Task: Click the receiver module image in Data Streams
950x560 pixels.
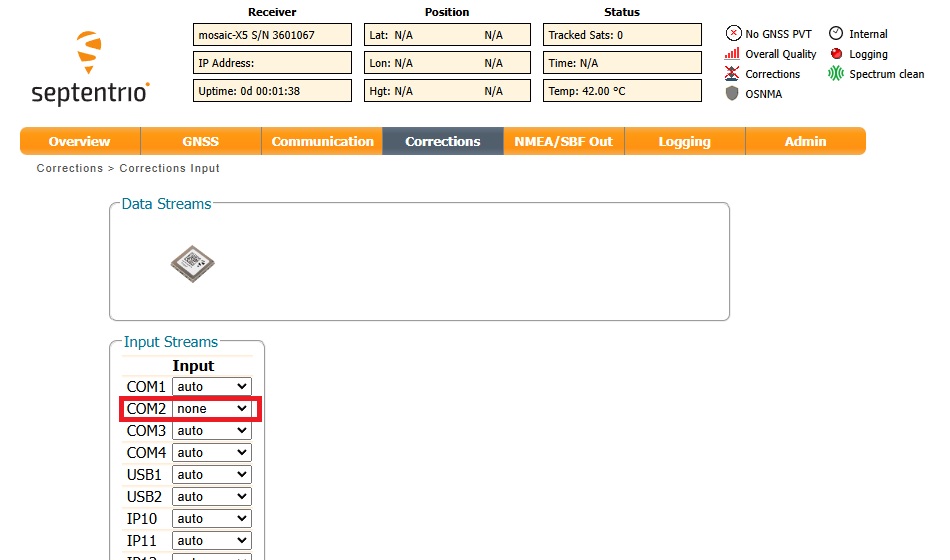Action: coord(192,264)
